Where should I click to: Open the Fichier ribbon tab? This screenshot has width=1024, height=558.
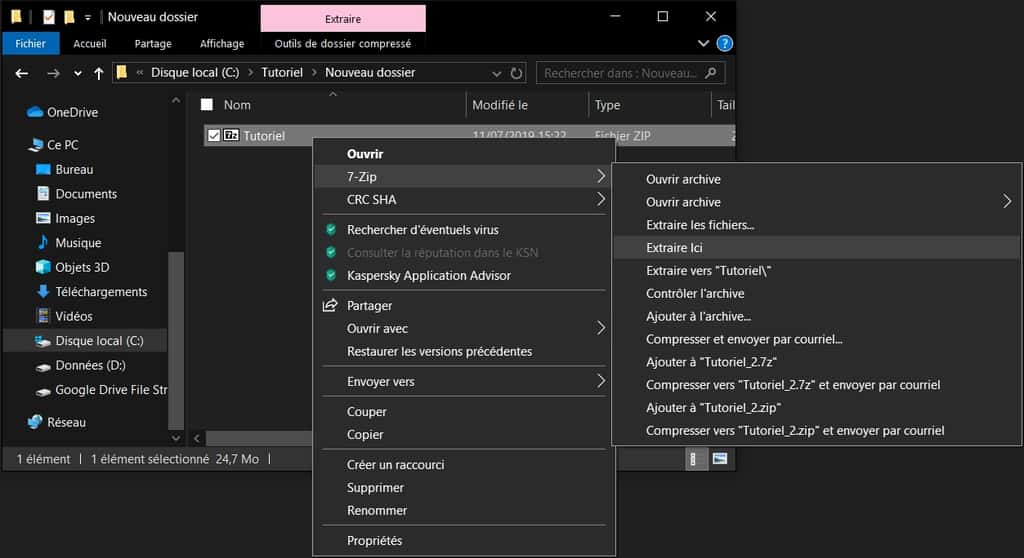click(31, 44)
